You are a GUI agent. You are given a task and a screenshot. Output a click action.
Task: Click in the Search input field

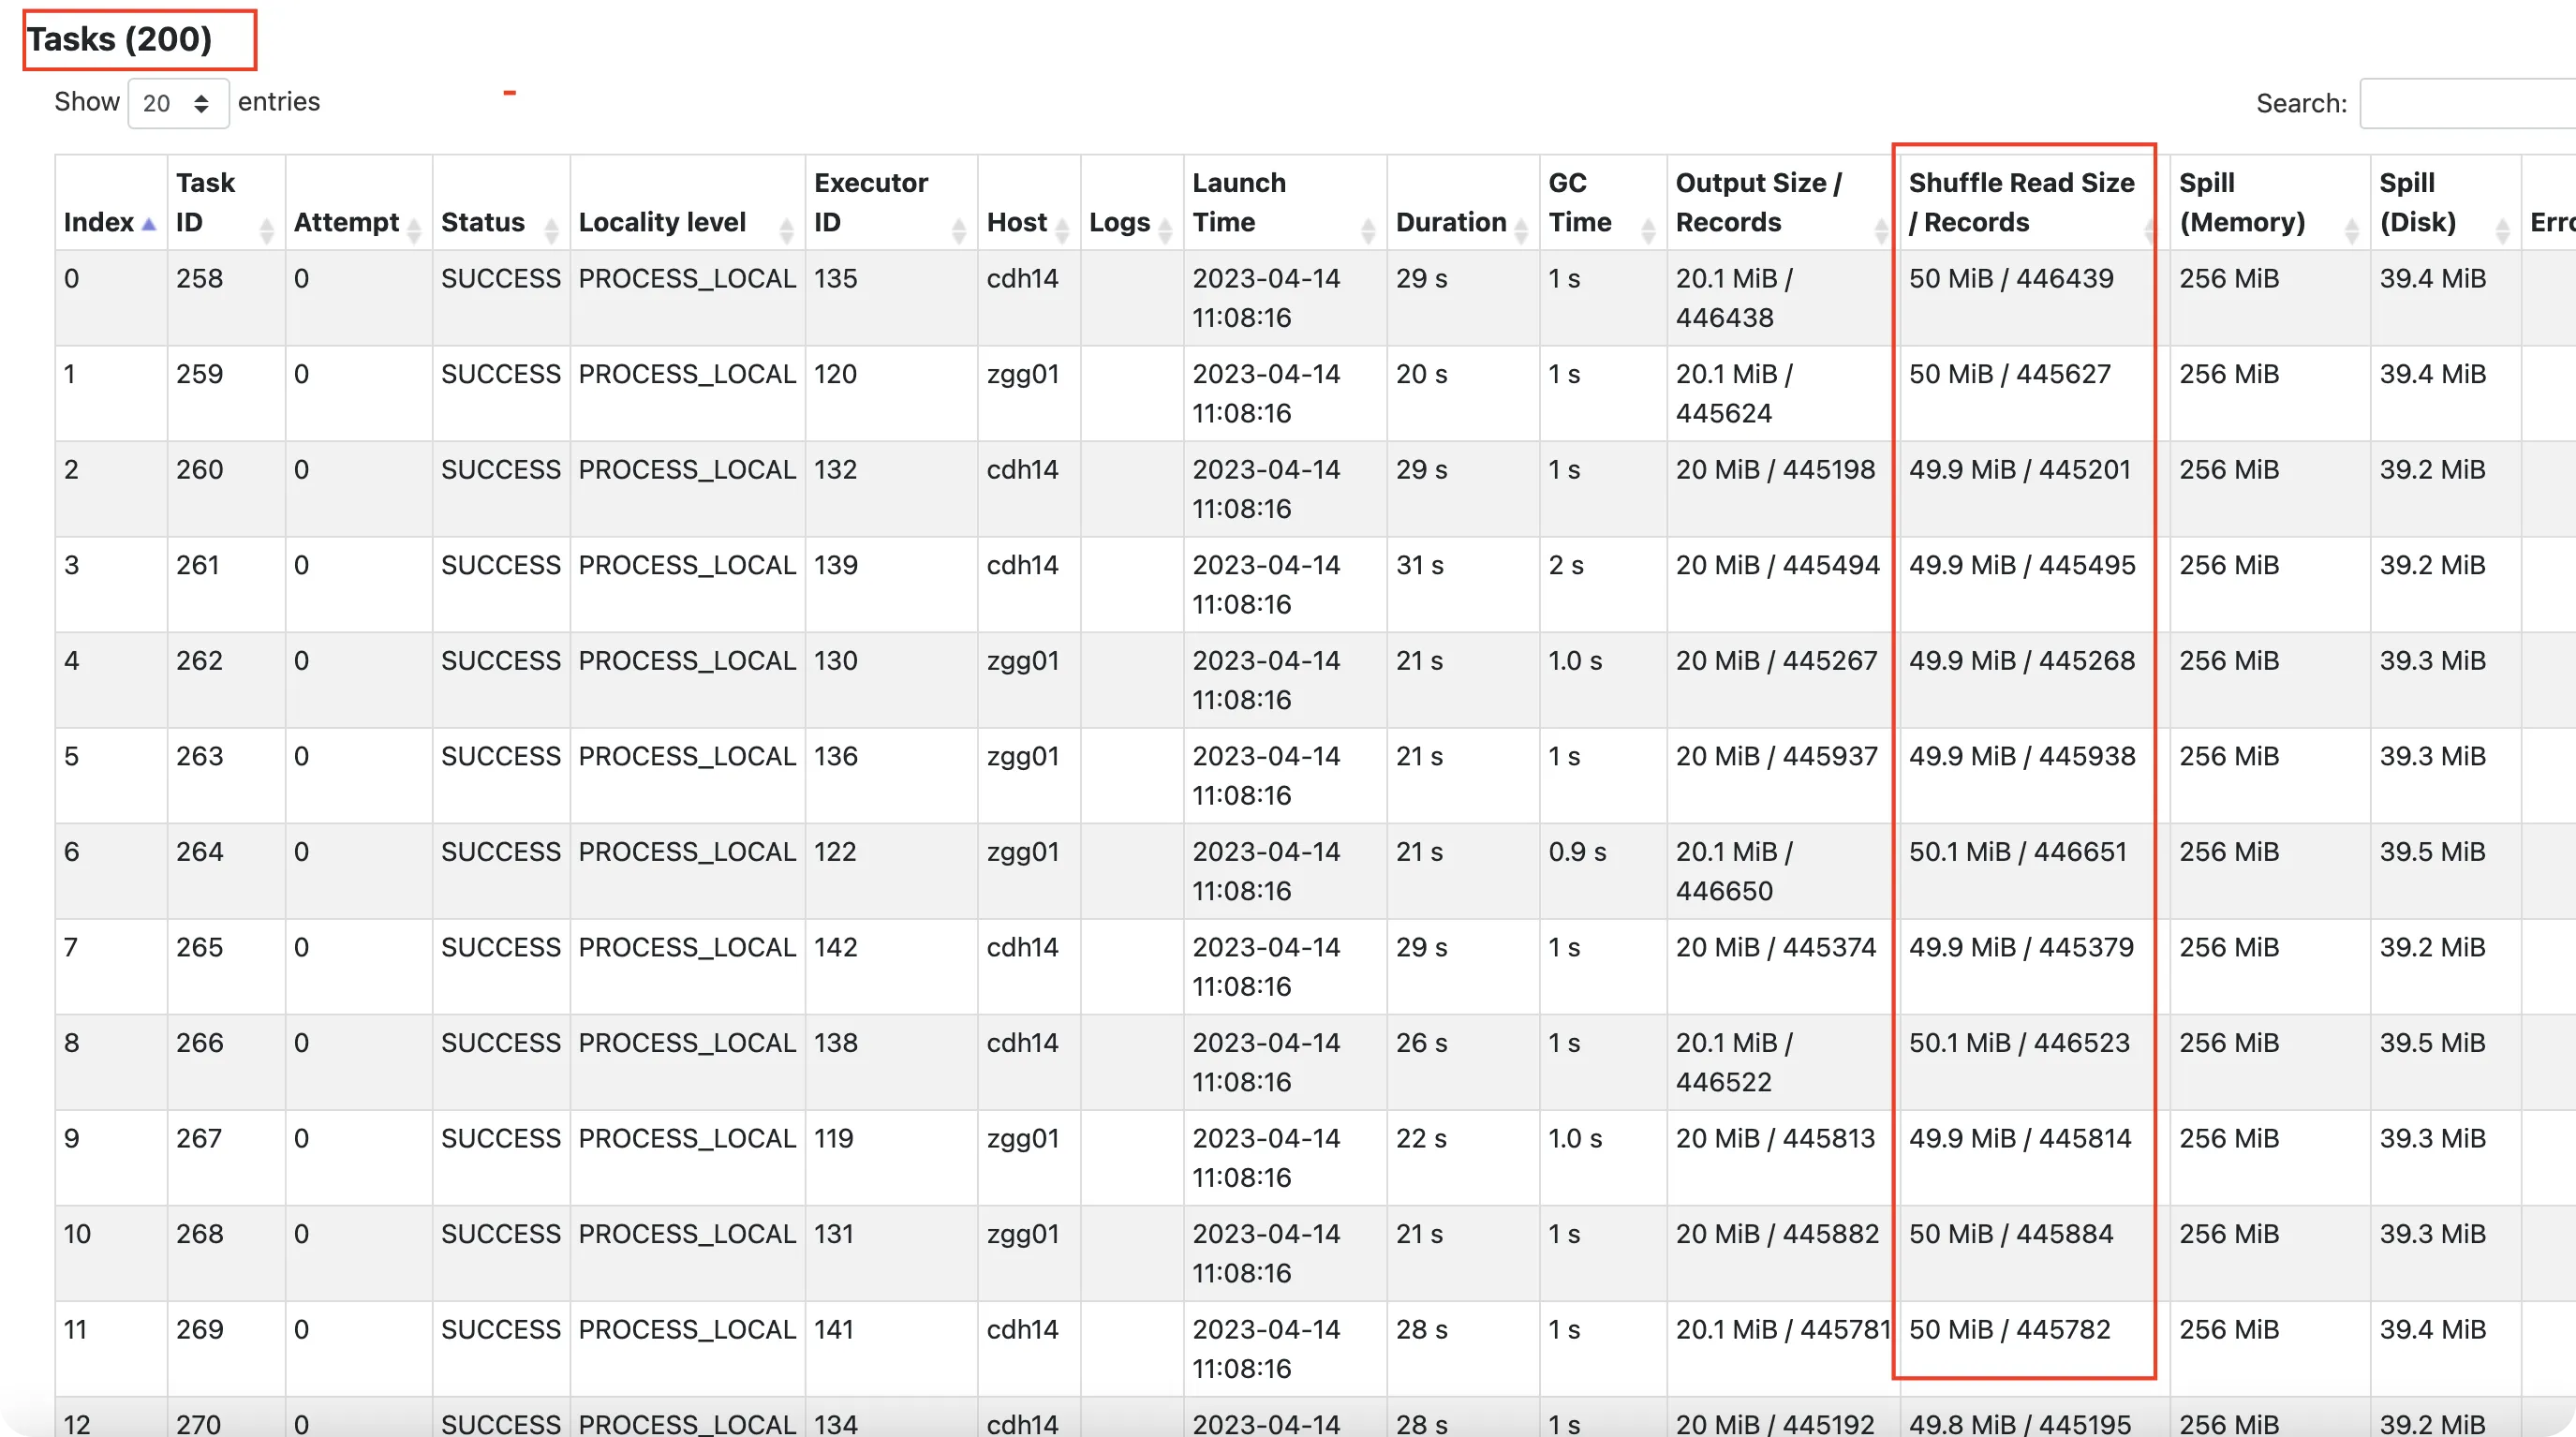coord(2465,103)
